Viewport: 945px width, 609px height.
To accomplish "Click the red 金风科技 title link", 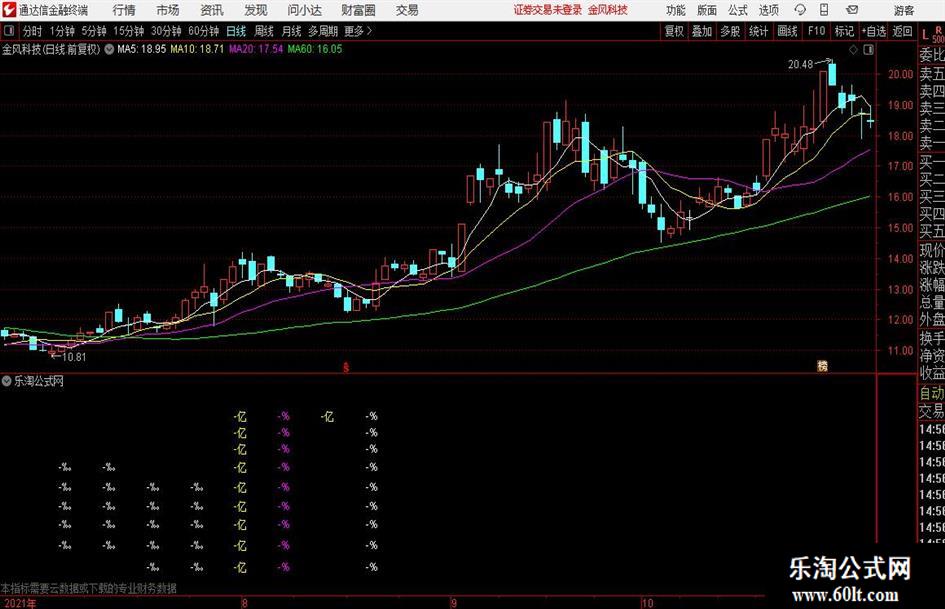I will [608, 10].
